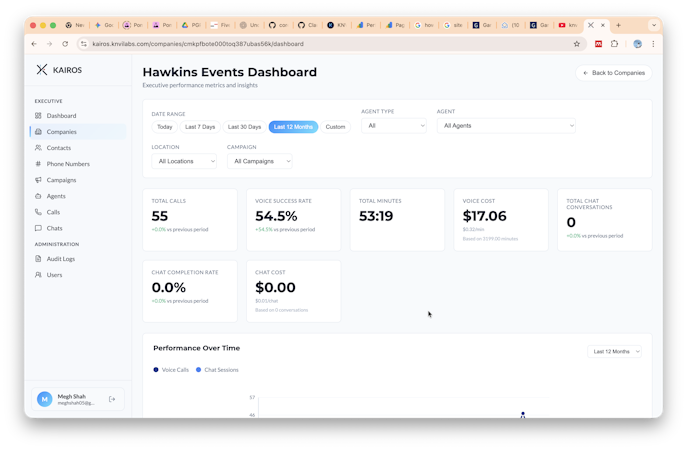The width and height of the screenshot is (687, 450).
Task: Click the Megh Shah user name
Action: pyautogui.click(x=72, y=397)
